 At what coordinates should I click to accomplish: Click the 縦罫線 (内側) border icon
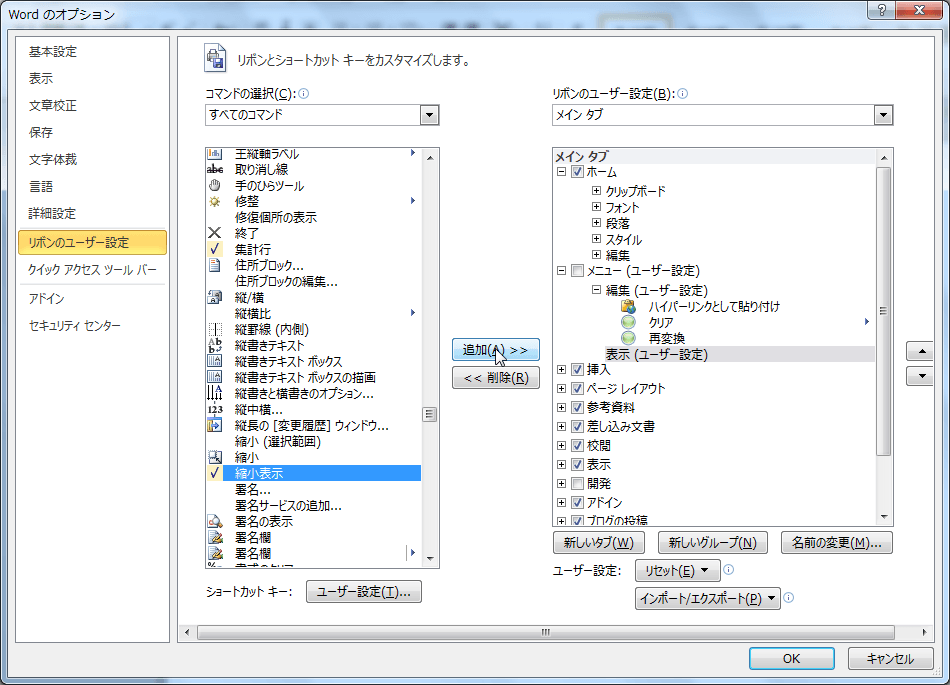(x=214, y=329)
